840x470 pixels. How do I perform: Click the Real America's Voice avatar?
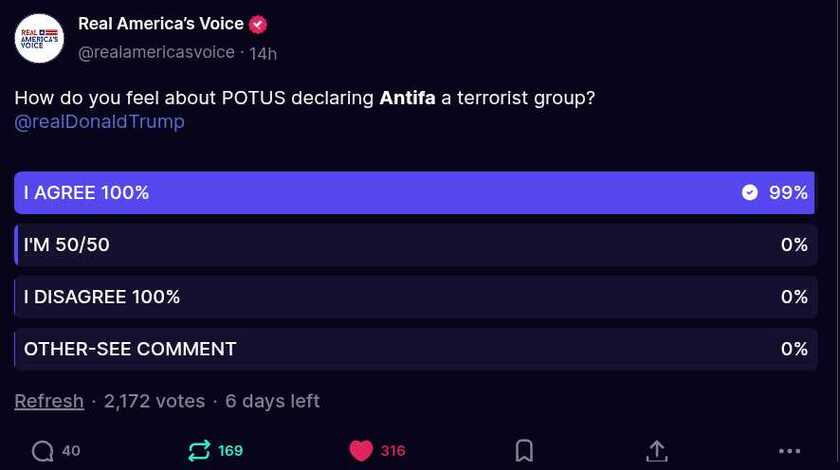[39, 39]
